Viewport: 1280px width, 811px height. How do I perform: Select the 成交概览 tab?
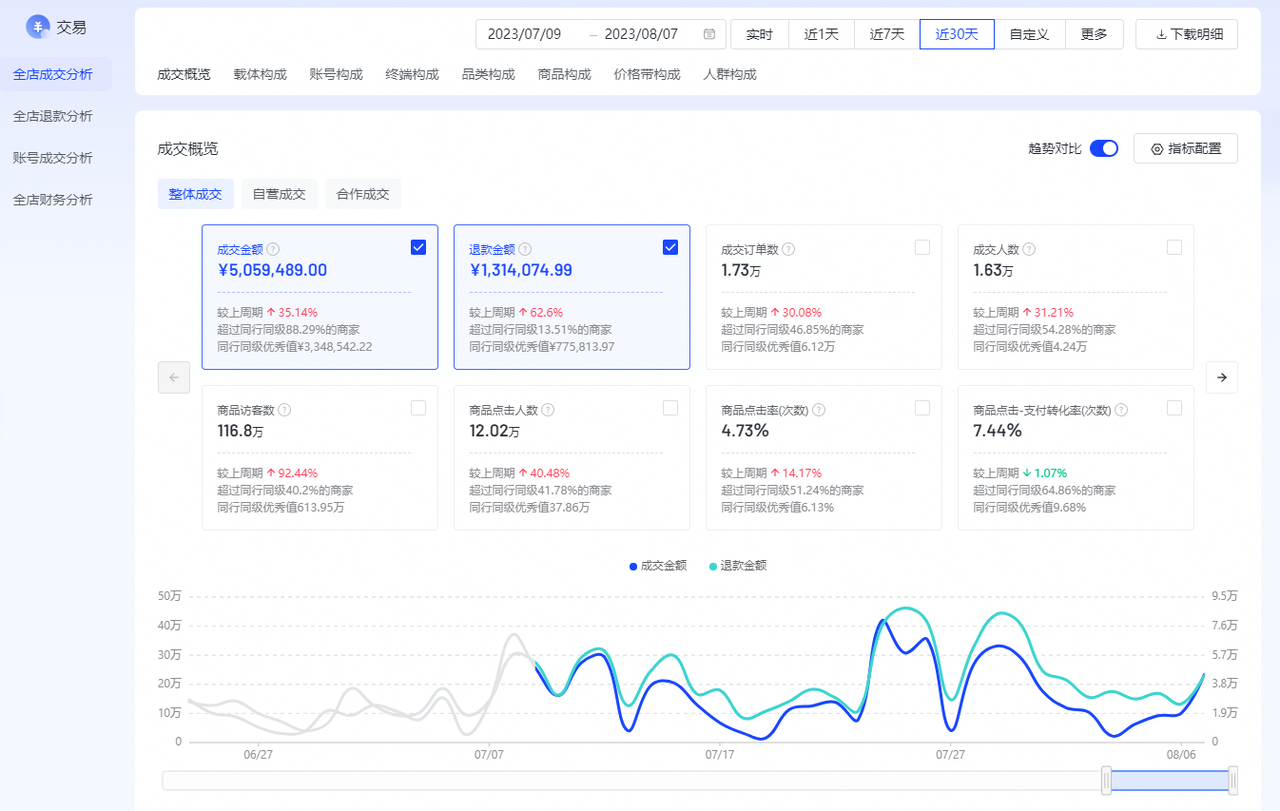click(x=184, y=74)
